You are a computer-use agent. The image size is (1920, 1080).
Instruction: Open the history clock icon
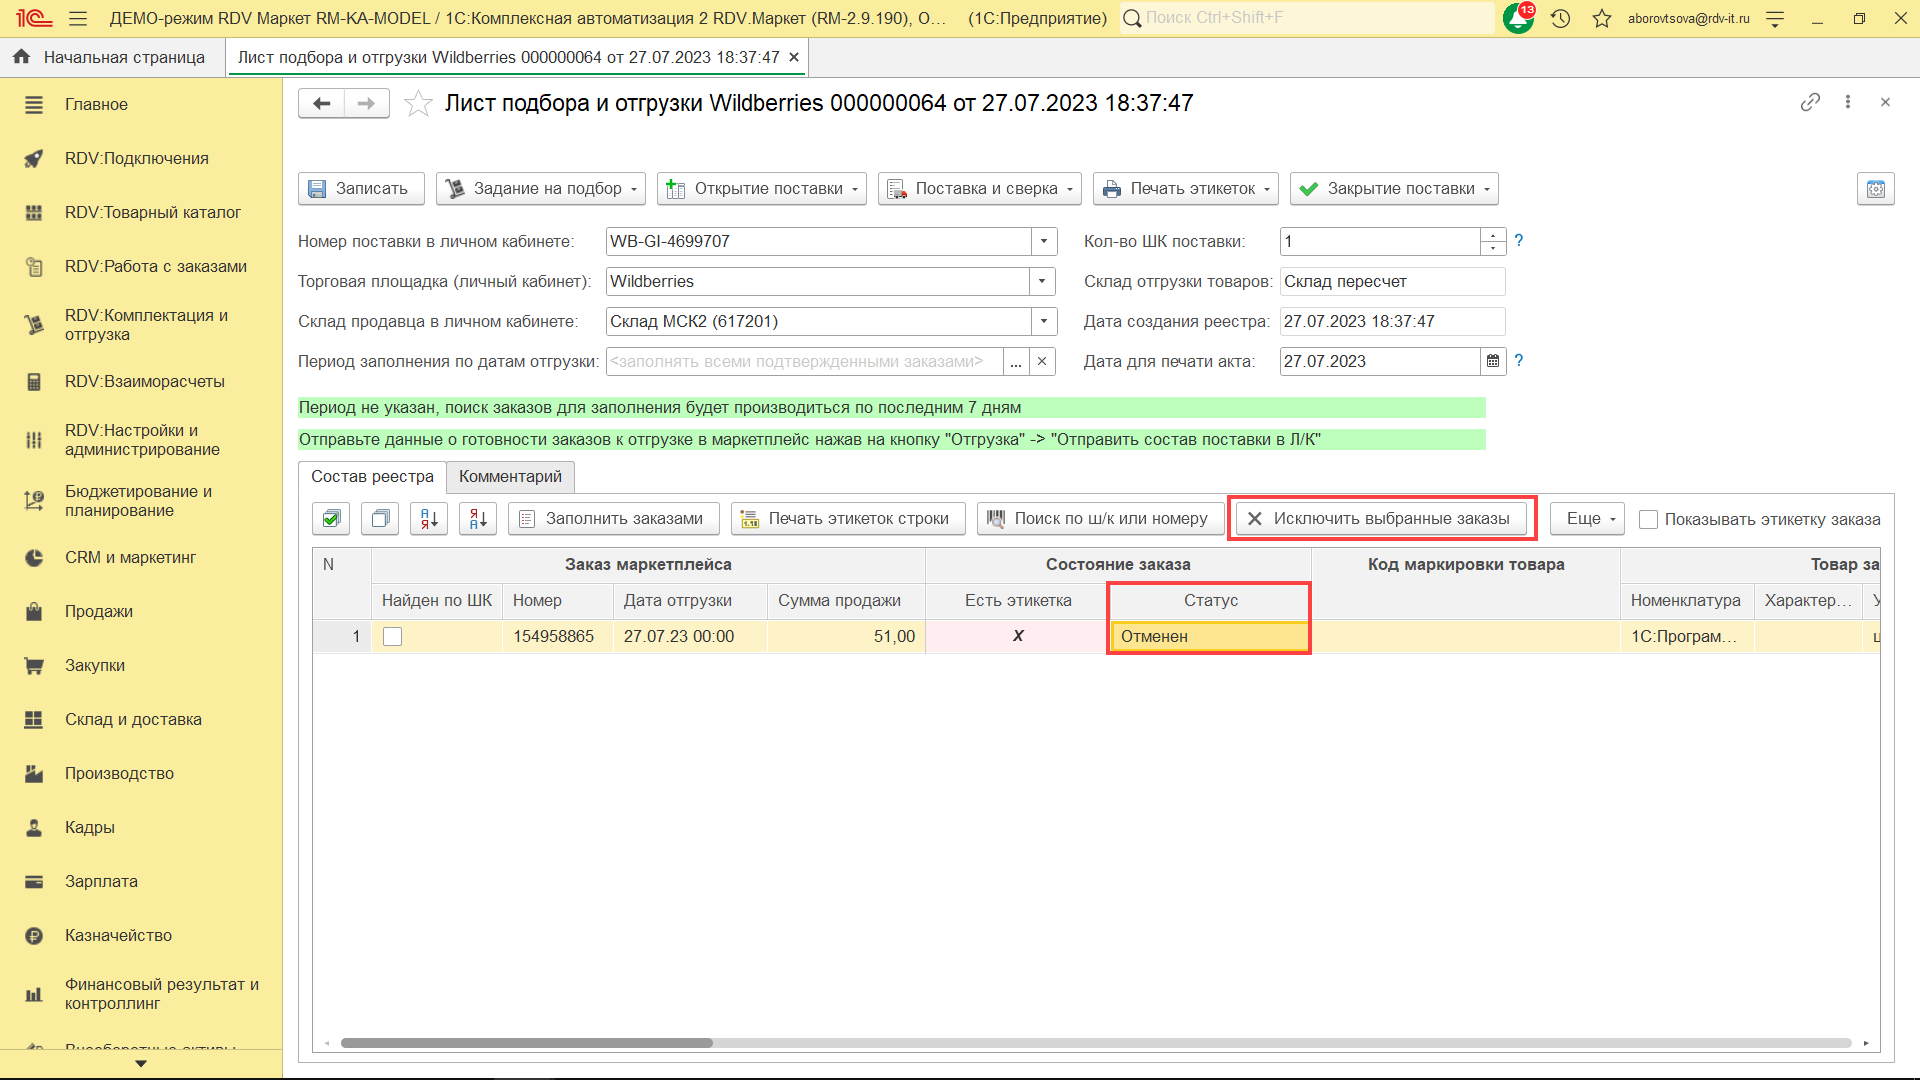pos(1560,18)
